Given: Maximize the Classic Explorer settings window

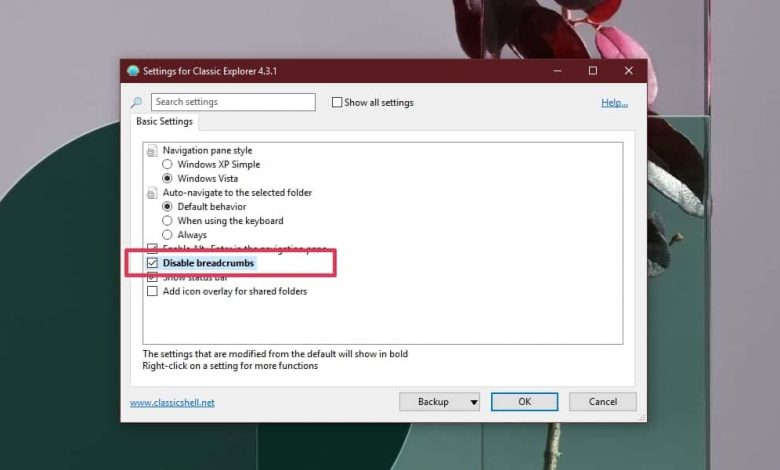Looking at the screenshot, I should coord(592,71).
